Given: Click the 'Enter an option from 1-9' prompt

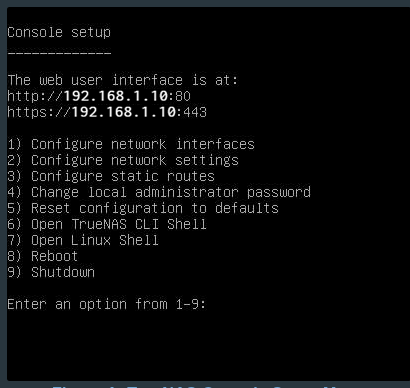Looking at the screenshot, I should (x=107, y=304).
